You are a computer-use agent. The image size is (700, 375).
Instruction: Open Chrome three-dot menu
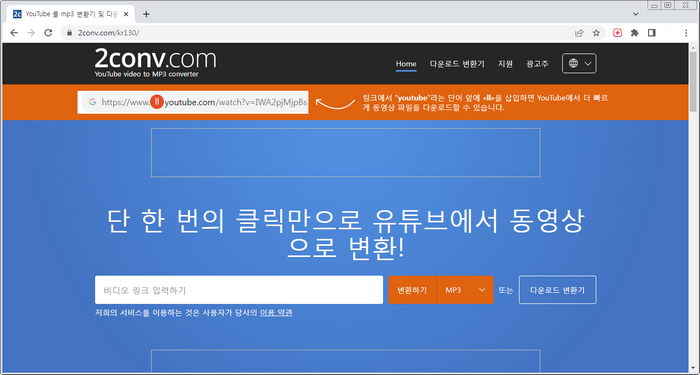(x=686, y=33)
